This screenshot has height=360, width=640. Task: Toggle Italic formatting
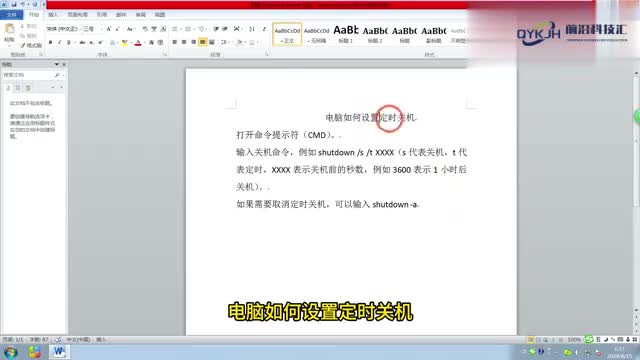[59, 42]
